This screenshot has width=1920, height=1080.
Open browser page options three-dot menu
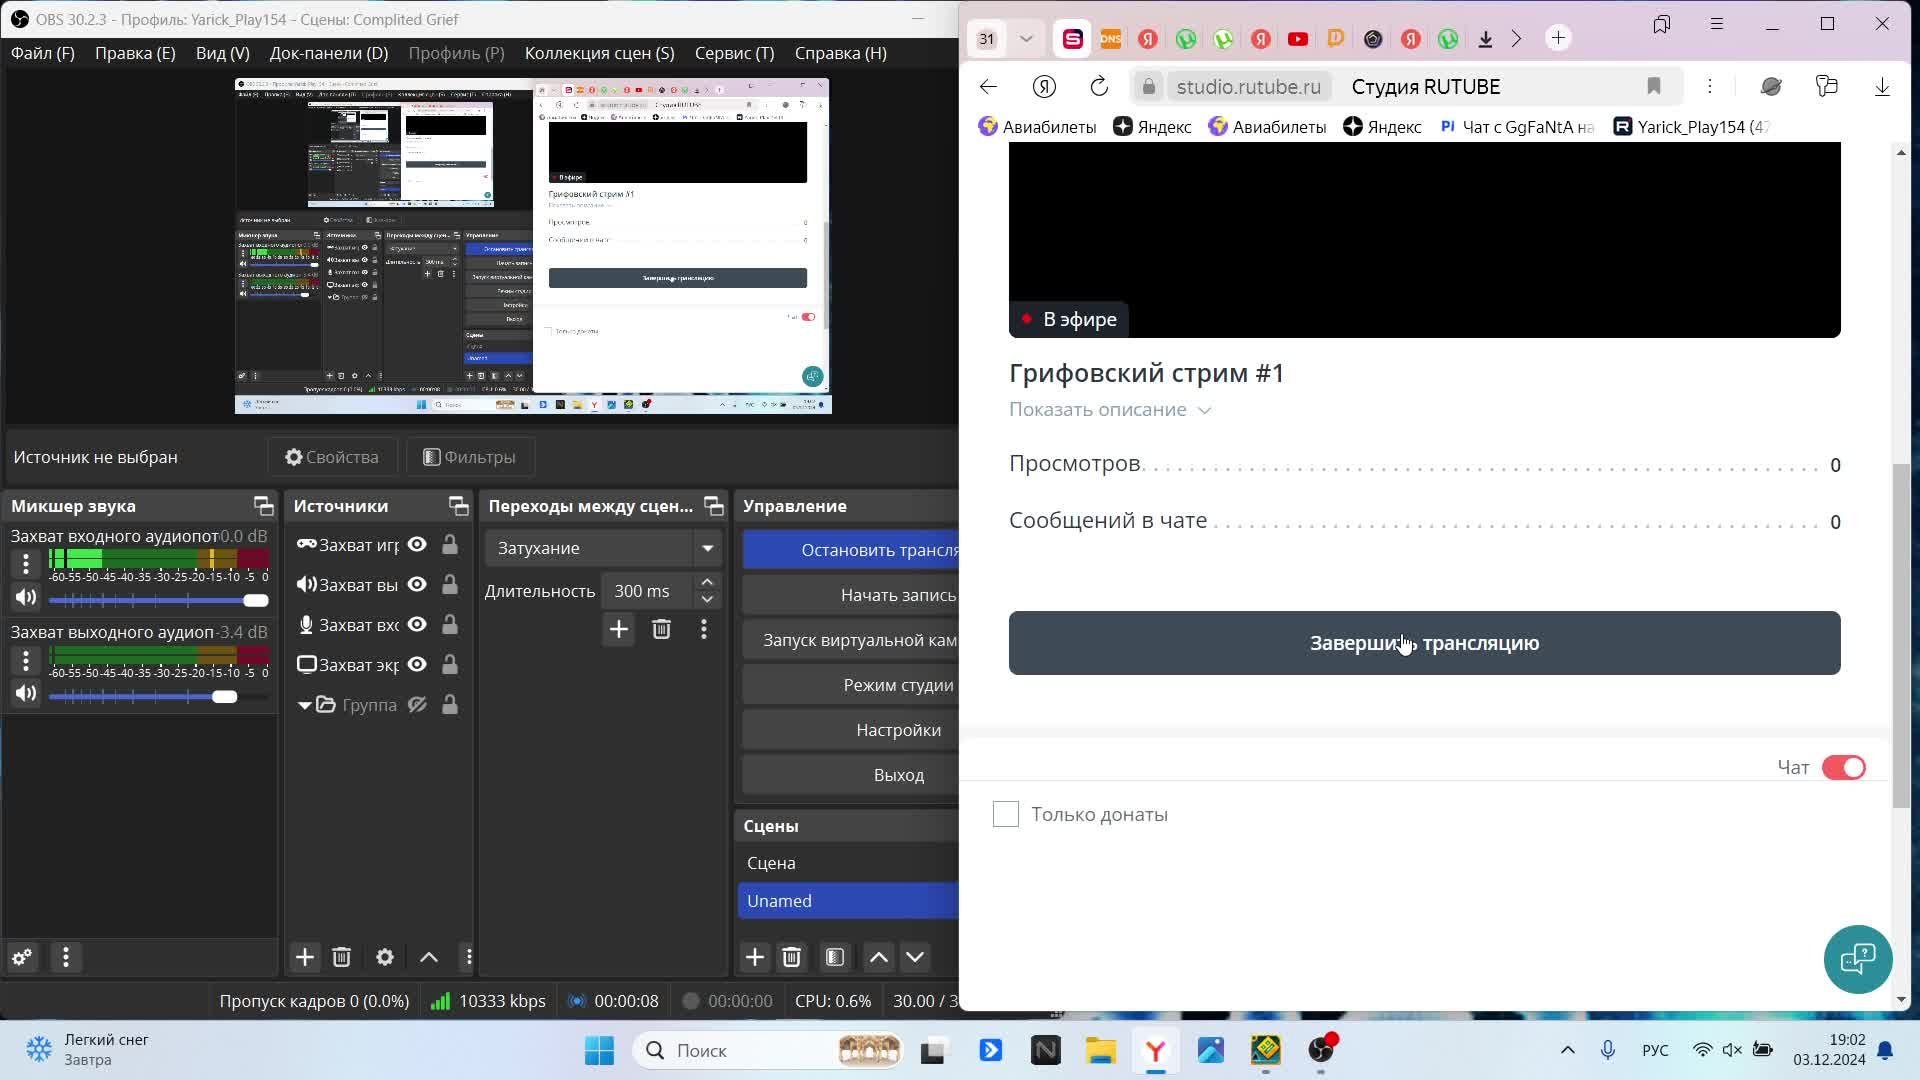1710,87
